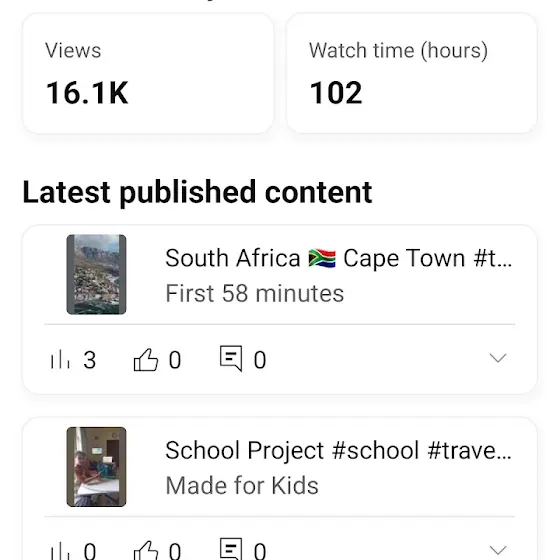The image size is (560, 560).
Task: Tap the thumbs-up likes icon on Cape Town video
Action: tap(146, 359)
